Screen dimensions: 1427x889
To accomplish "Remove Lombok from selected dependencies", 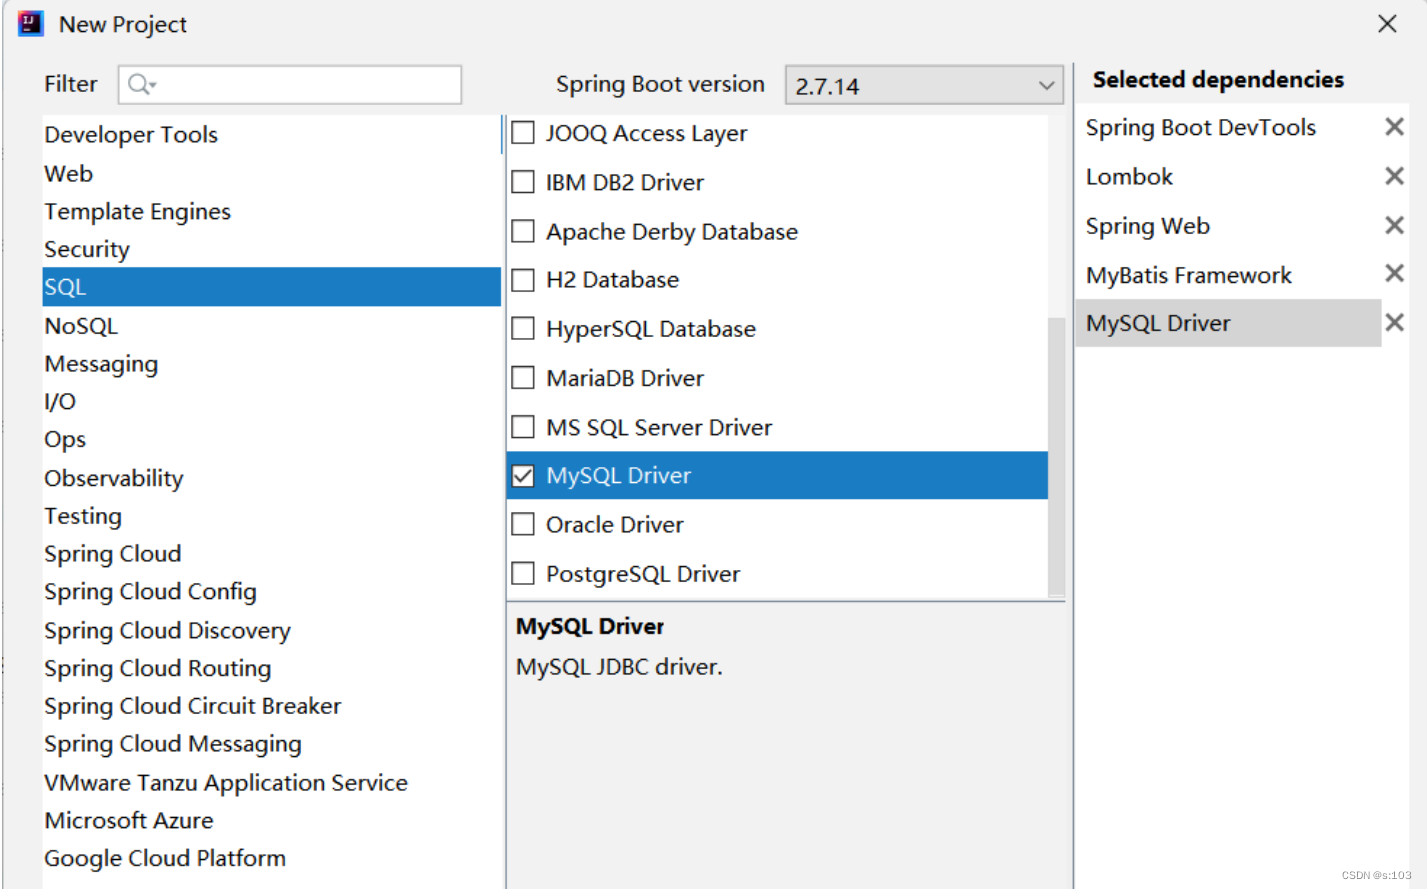I will coord(1394,176).
